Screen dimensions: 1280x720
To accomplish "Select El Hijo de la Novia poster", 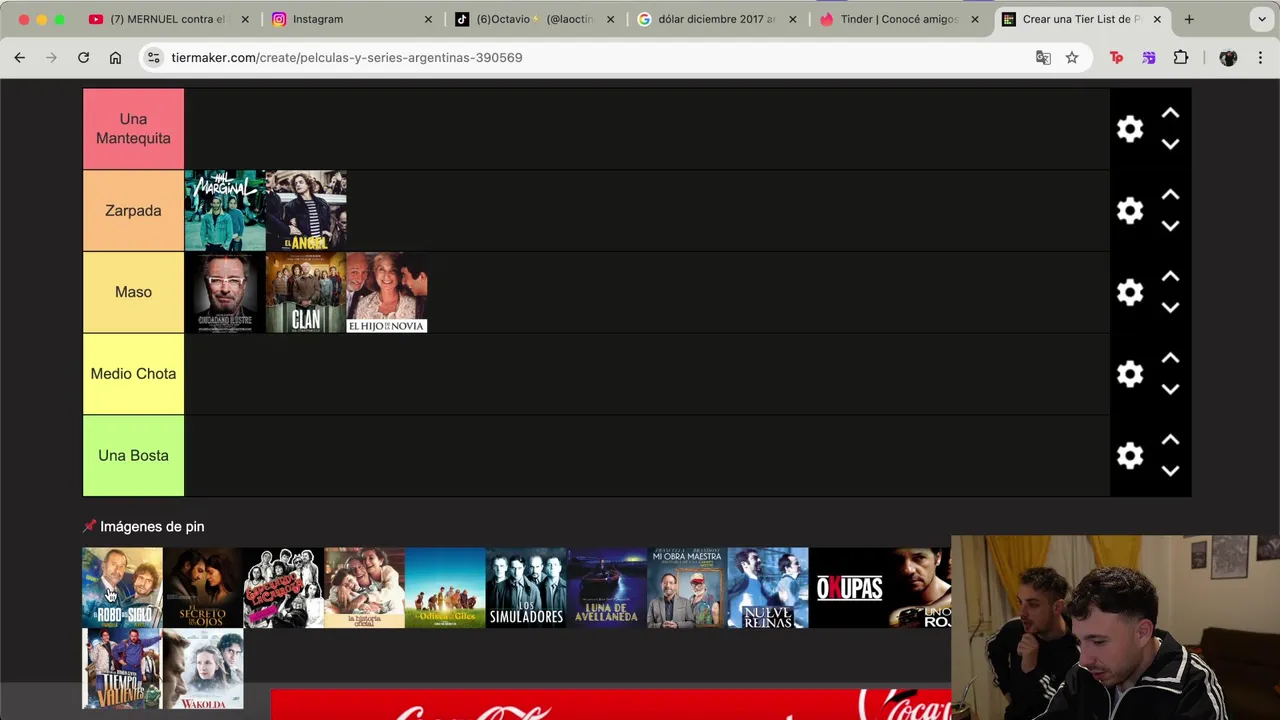I will [x=387, y=292].
